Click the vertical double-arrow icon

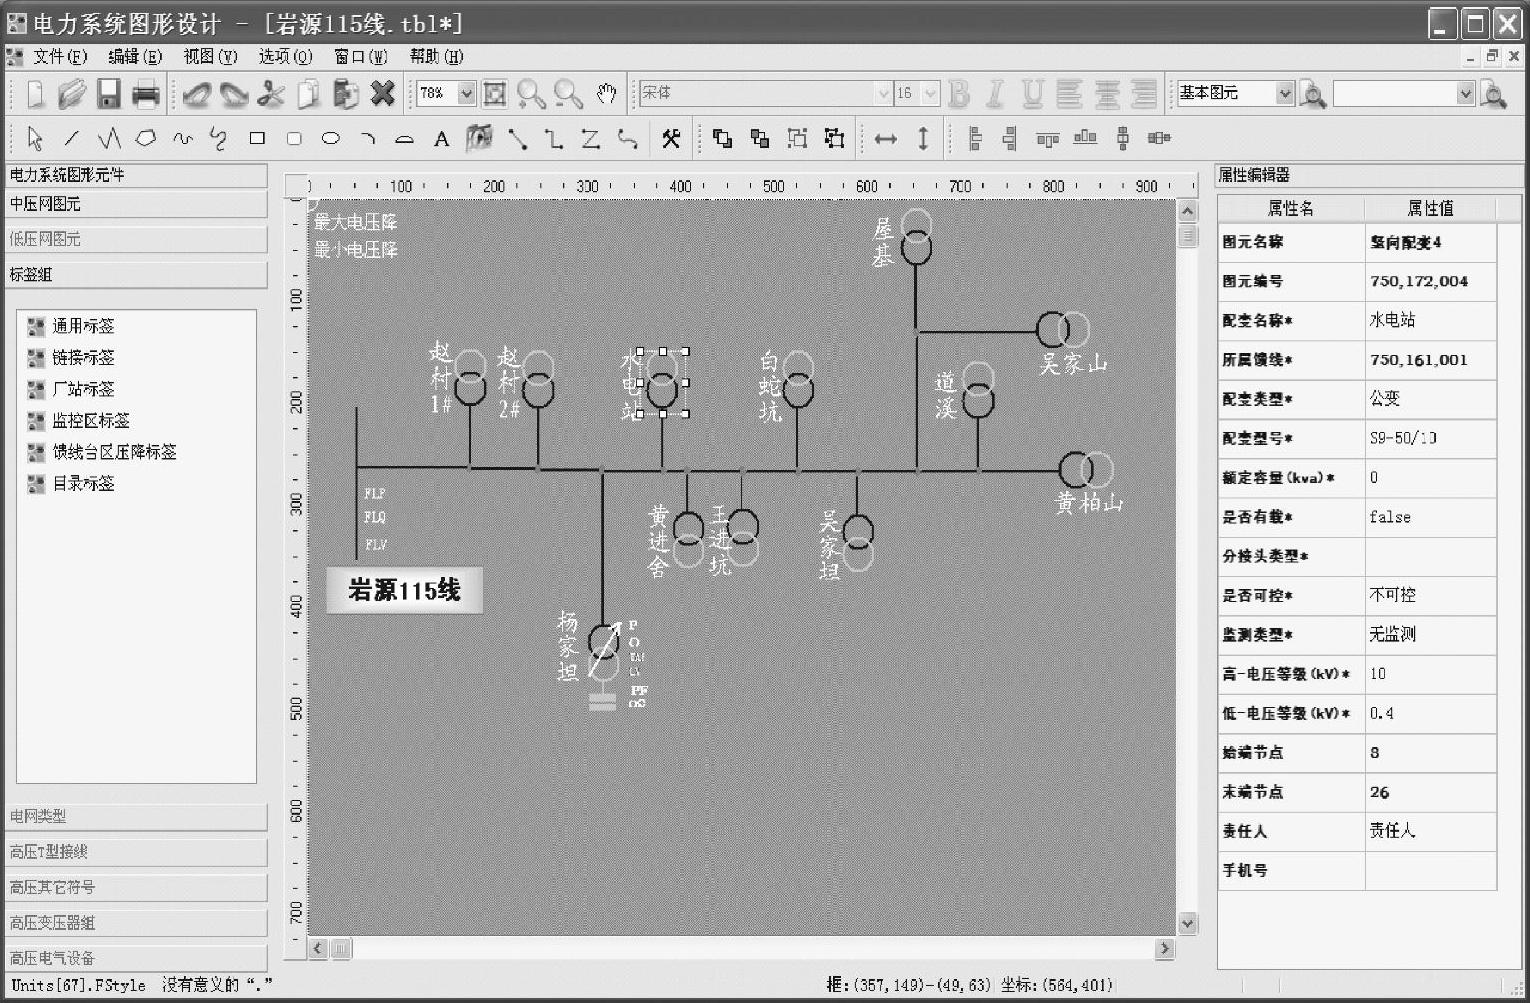pos(923,138)
